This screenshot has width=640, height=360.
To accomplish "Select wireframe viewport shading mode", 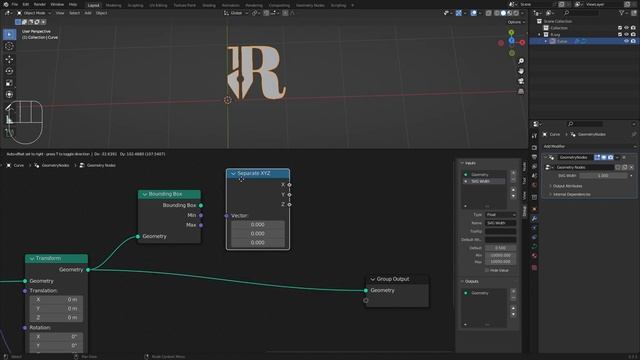I will (497, 13).
